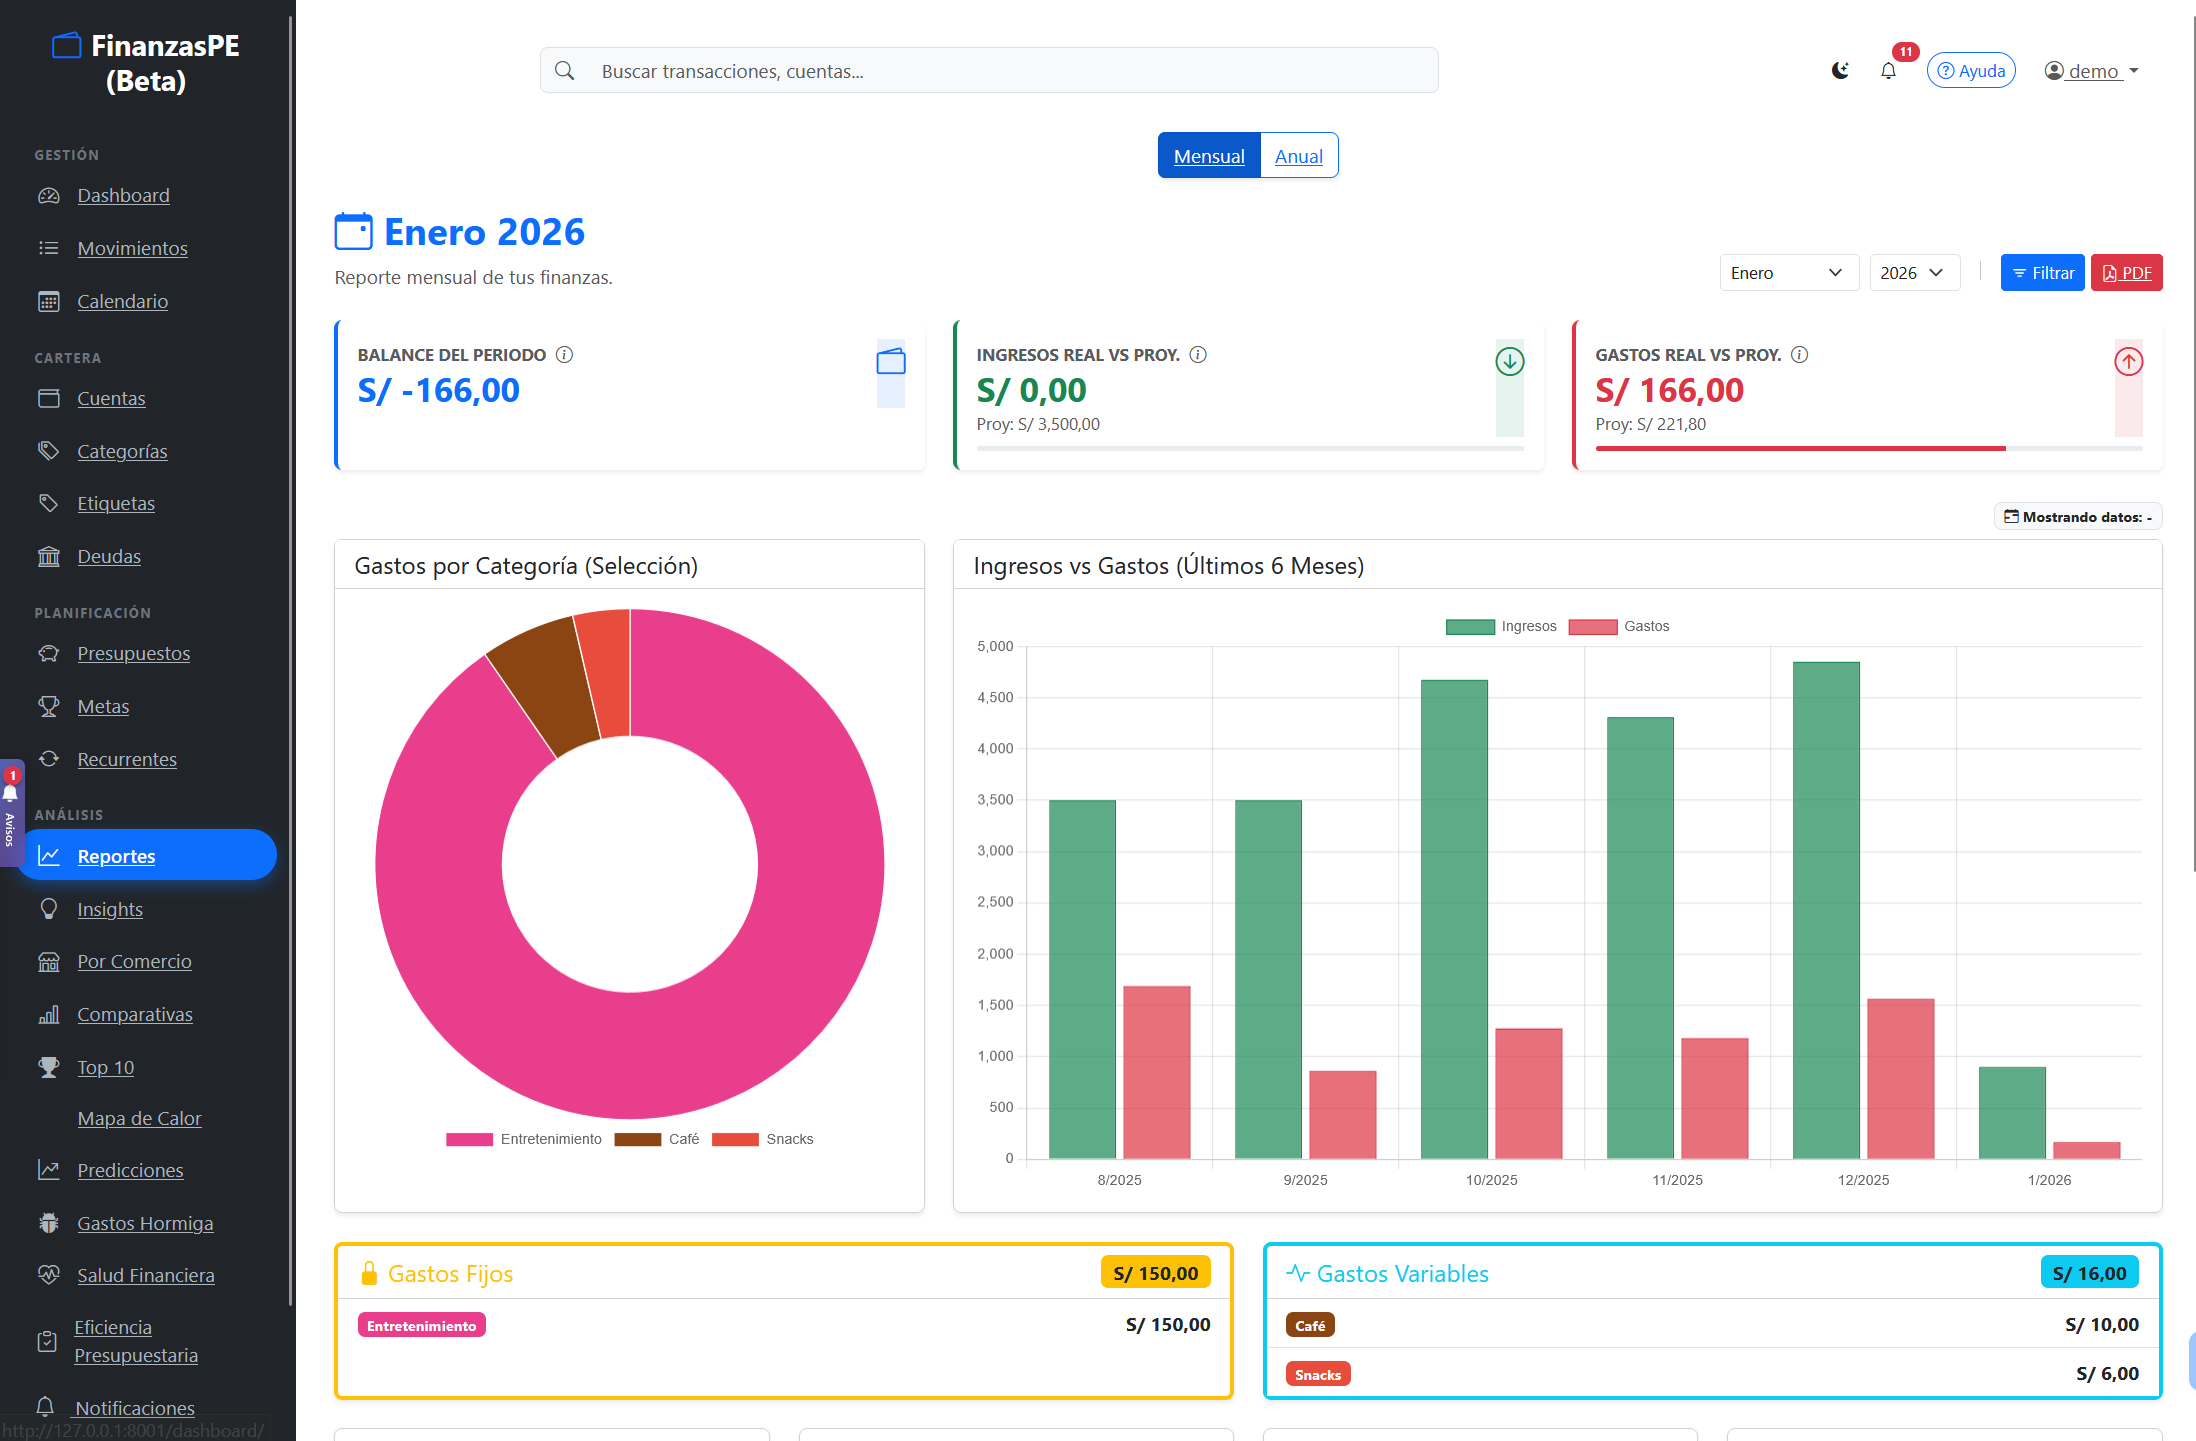Open the Recurrentes cycle icon
The width and height of the screenshot is (2196, 1441).
coord(48,759)
